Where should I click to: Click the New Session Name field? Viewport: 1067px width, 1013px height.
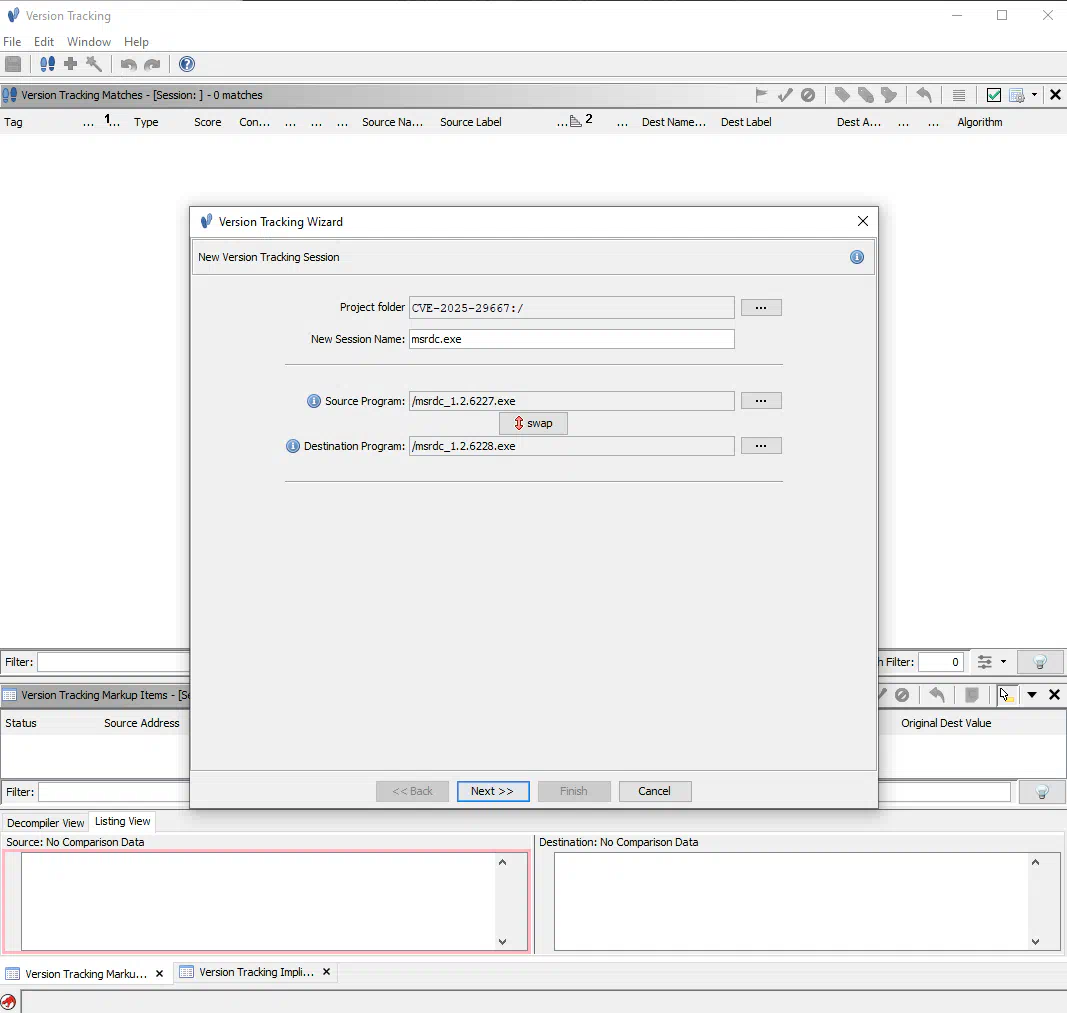572,339
